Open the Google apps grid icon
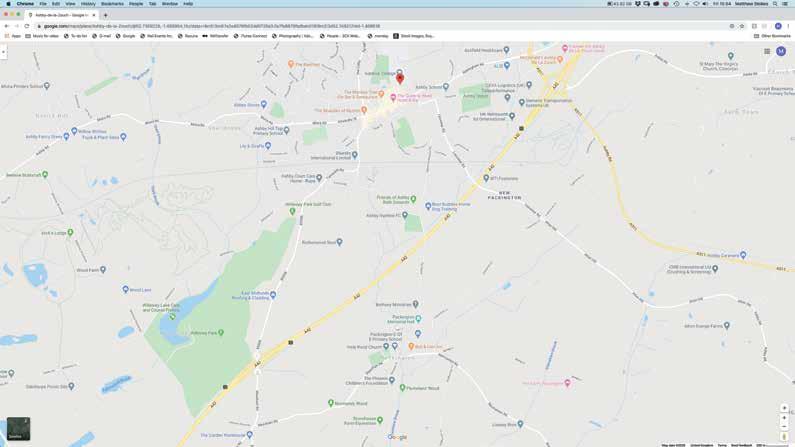Viewport: 795px width, 447px height. click(767, 51)
